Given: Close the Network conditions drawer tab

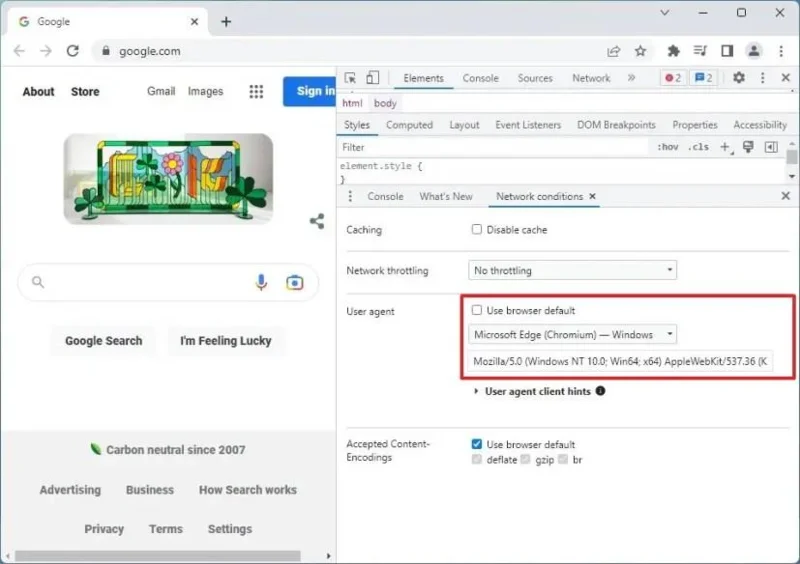Looking at the screenshot, I should pos(592,196).
